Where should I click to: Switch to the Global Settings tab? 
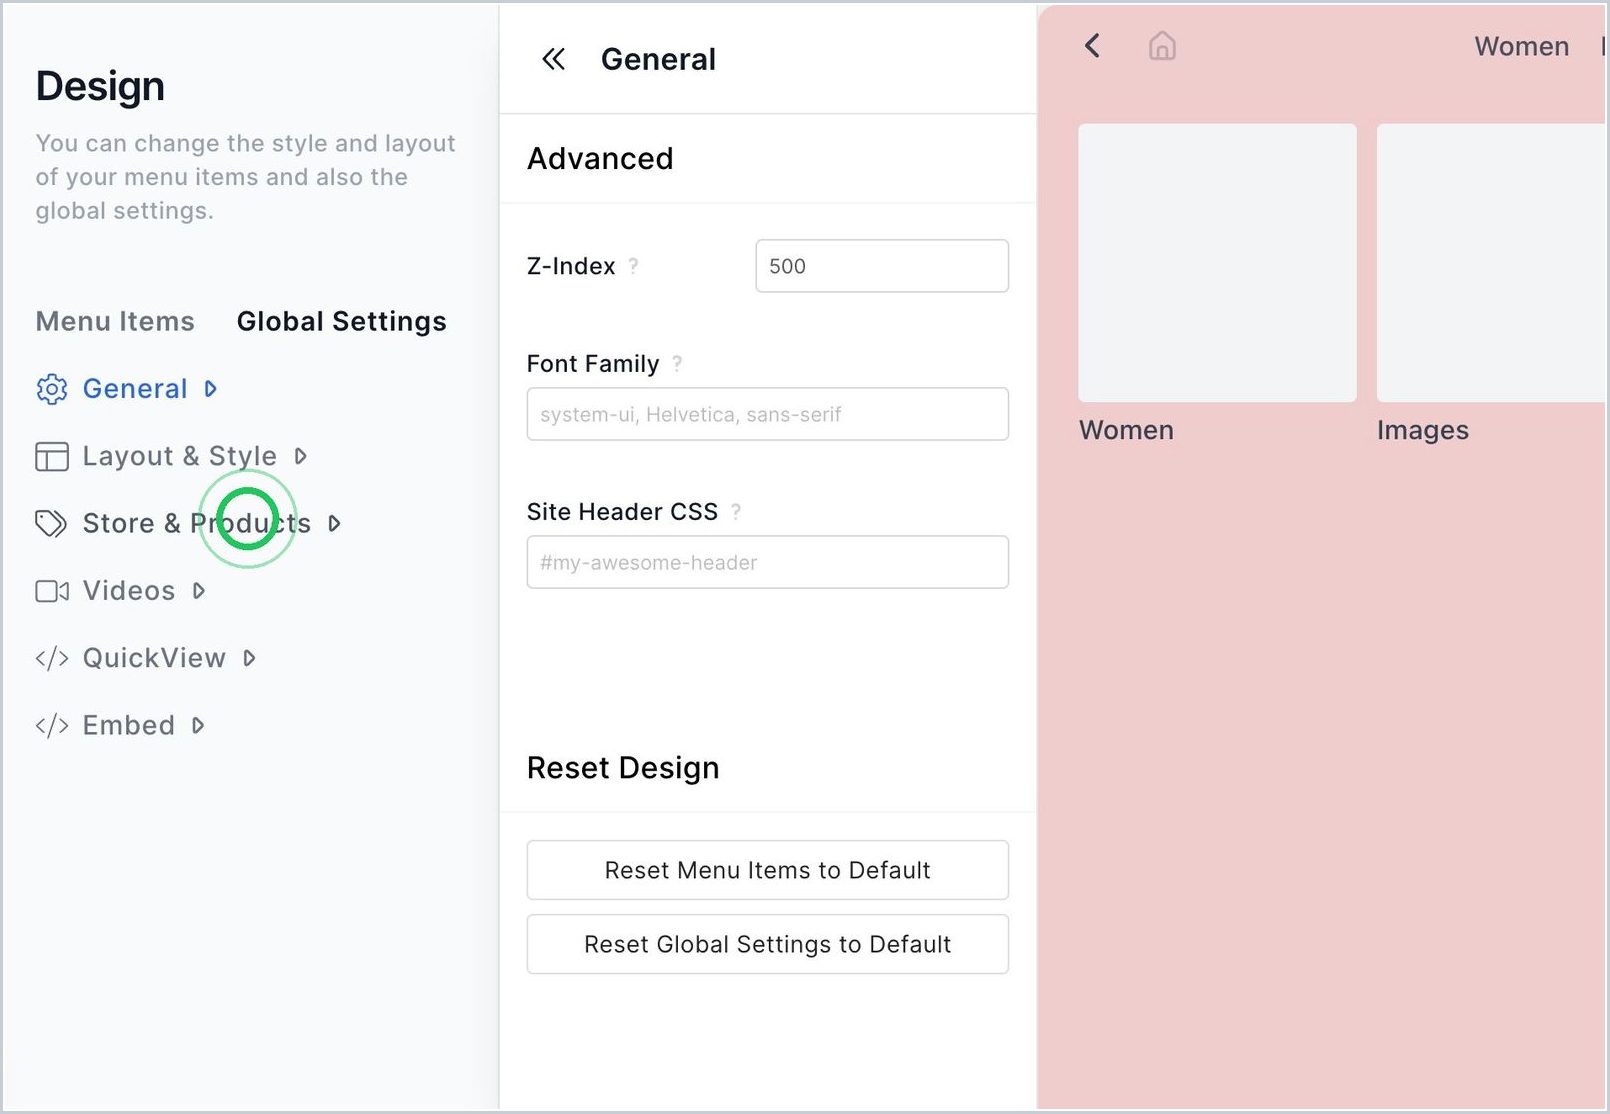point(341,321)
